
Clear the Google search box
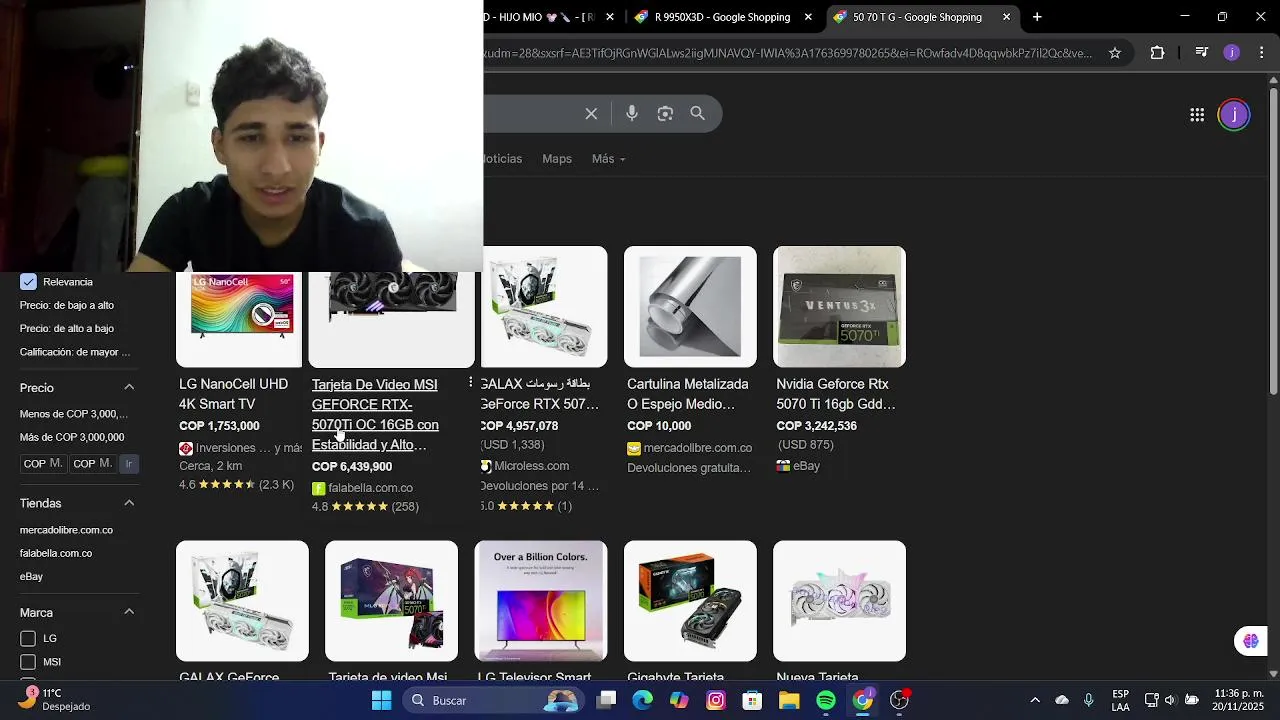591,114
